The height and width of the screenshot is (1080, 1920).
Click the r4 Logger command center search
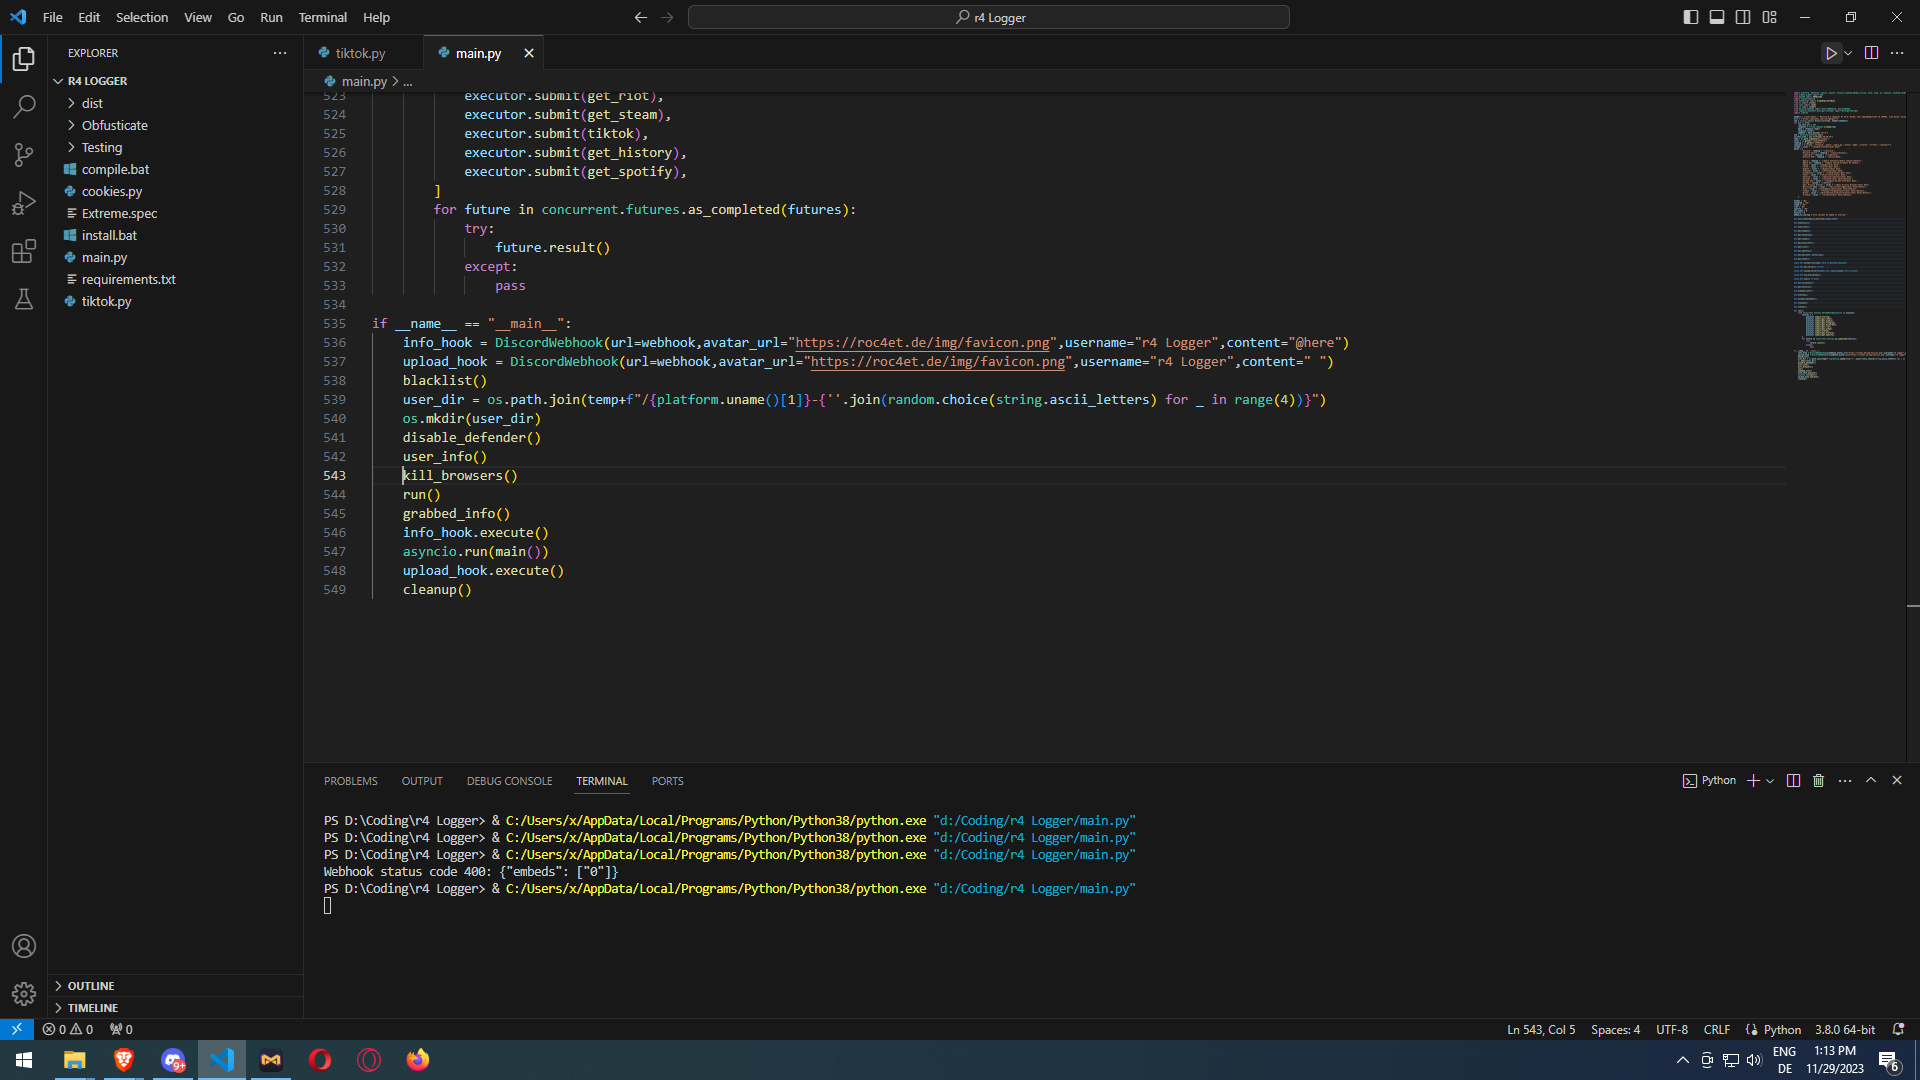click(x=988, y=17)
